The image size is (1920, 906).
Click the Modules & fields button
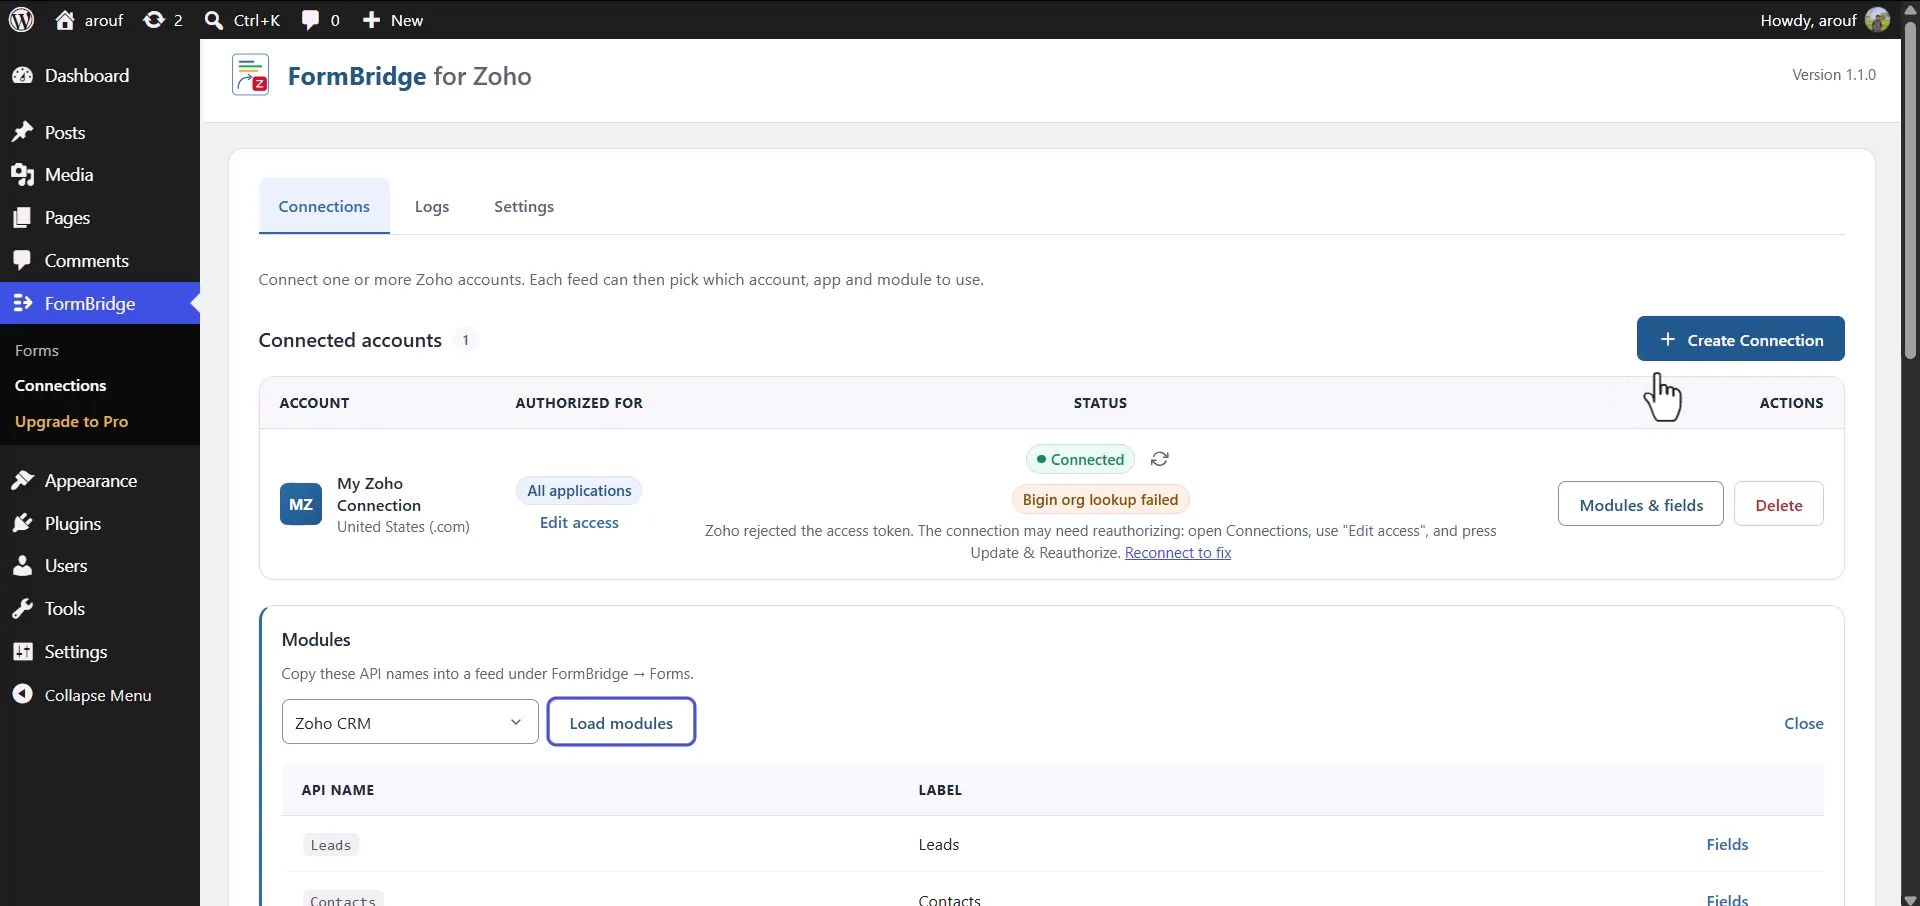click(1641, 505)
